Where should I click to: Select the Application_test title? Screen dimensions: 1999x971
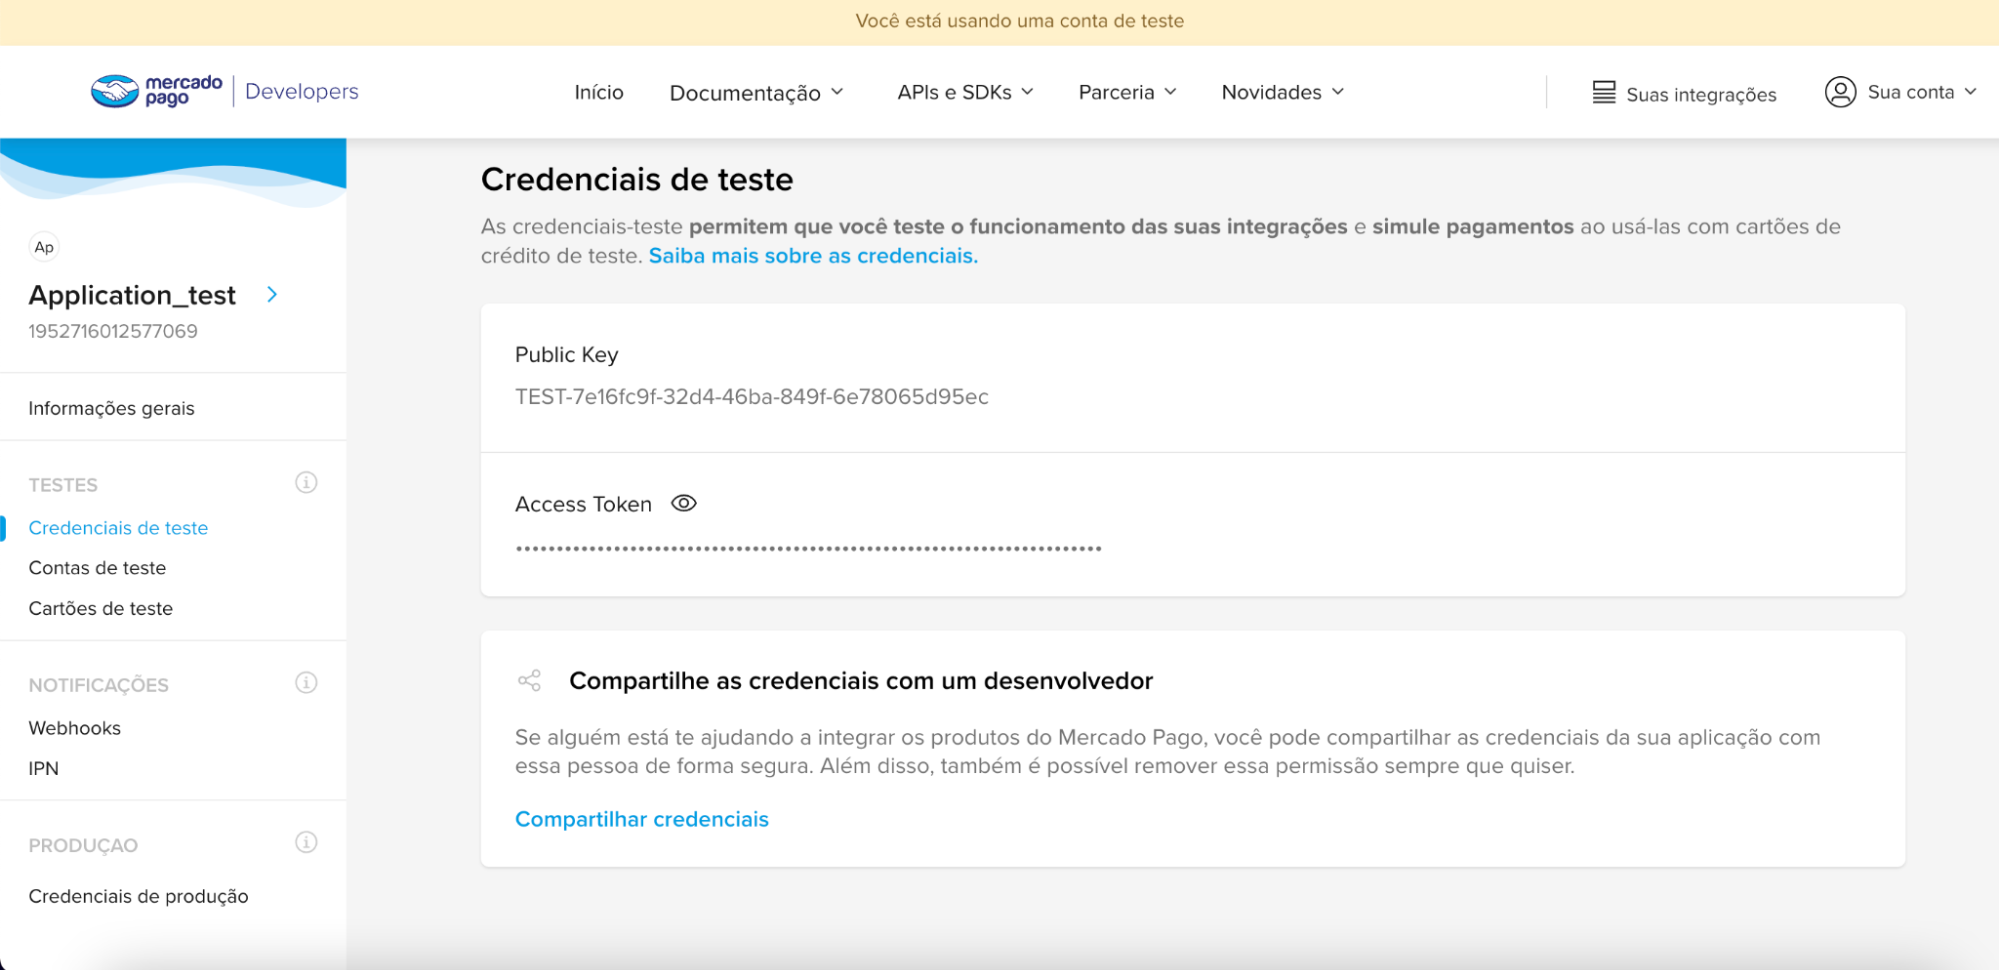(x=132, y=295)
